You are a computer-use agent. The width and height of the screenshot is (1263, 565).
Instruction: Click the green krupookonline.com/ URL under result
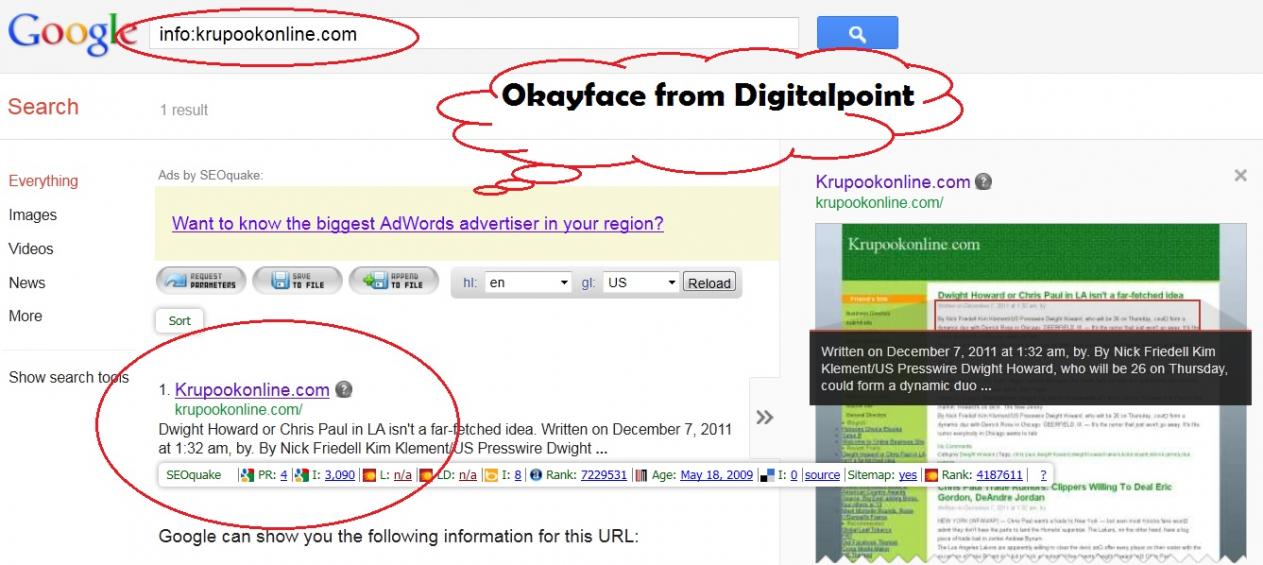238,410
